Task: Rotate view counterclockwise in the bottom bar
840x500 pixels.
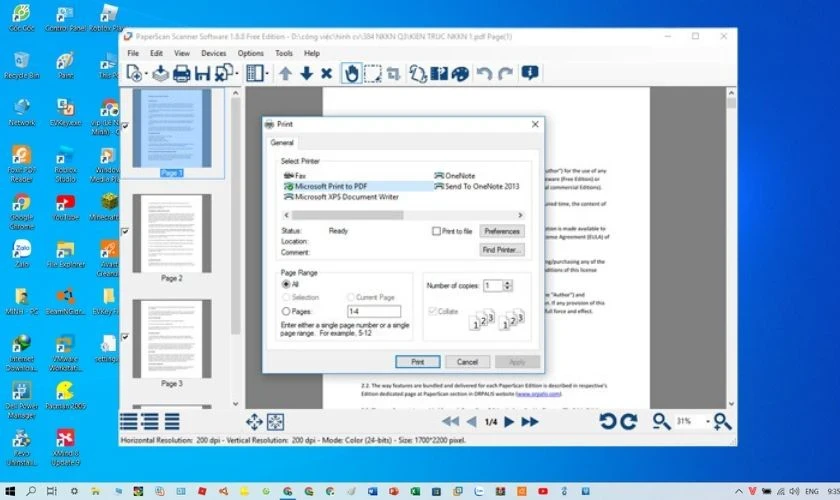Action: [608, 422]
